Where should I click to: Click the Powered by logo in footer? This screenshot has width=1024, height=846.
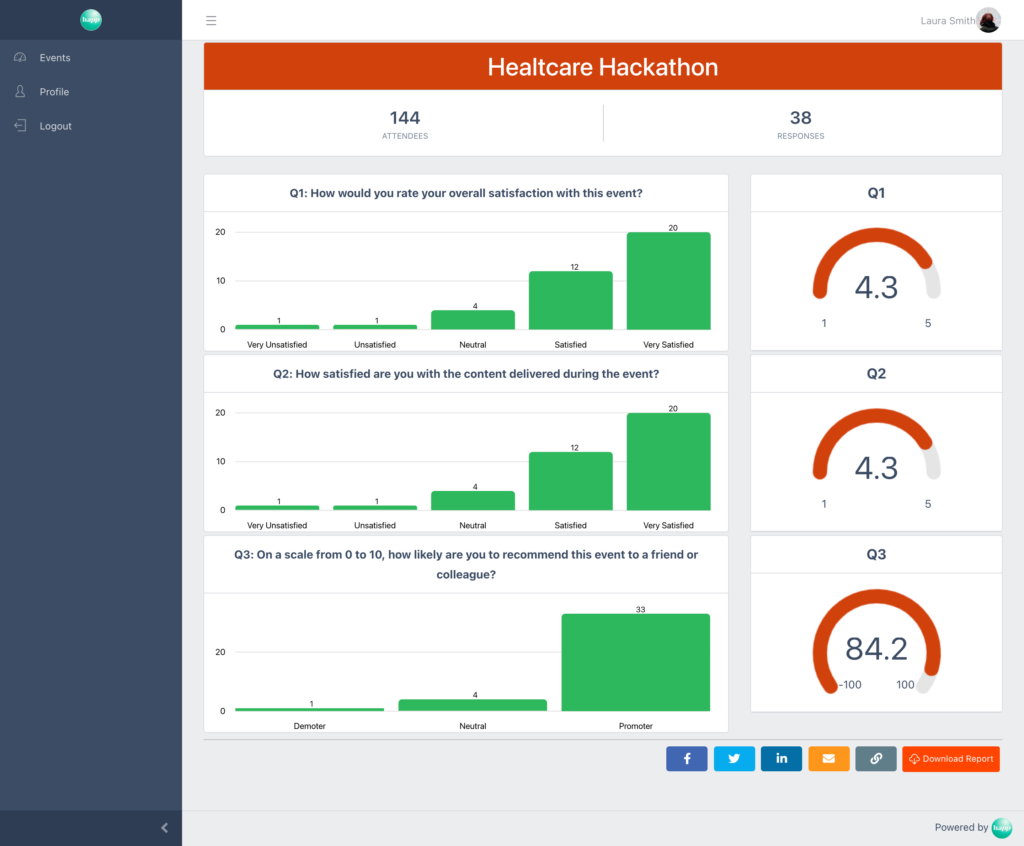1001,827
